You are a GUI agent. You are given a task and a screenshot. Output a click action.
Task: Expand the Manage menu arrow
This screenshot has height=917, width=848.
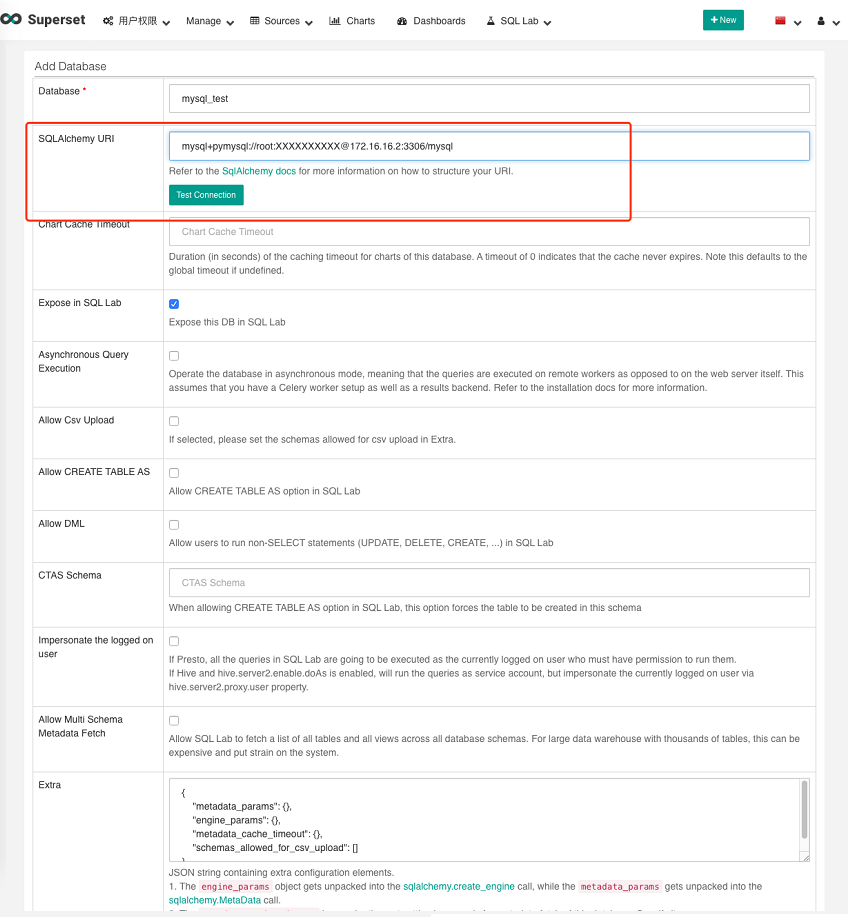click(230, 23)
